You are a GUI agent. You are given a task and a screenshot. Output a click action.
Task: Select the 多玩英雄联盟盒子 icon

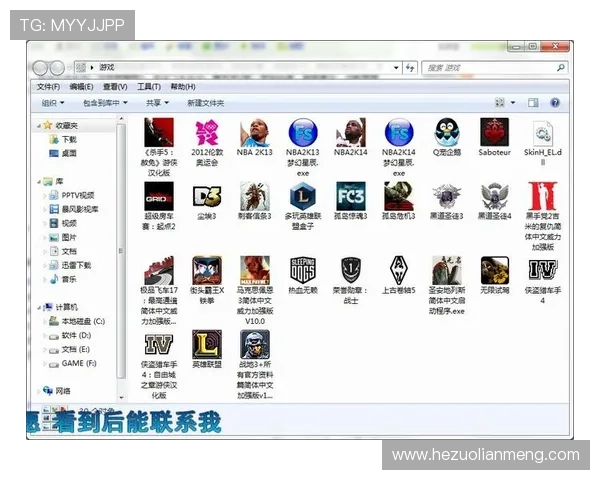[x=303, y=196]
